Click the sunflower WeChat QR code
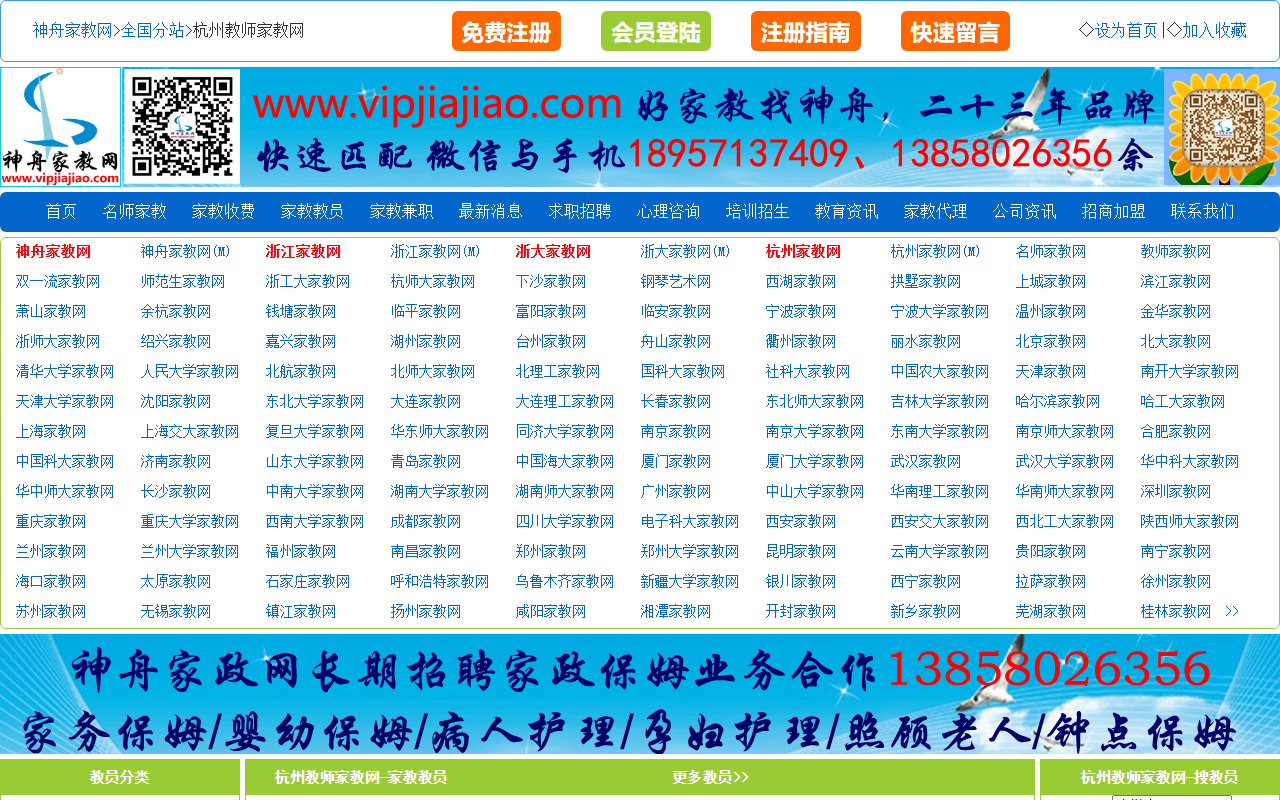Viewport: 1280px width, 800px height. [1221, 127]
